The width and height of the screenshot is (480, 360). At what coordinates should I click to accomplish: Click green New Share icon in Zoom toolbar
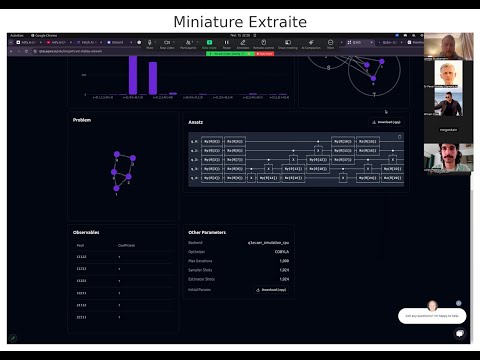[209, 43]
